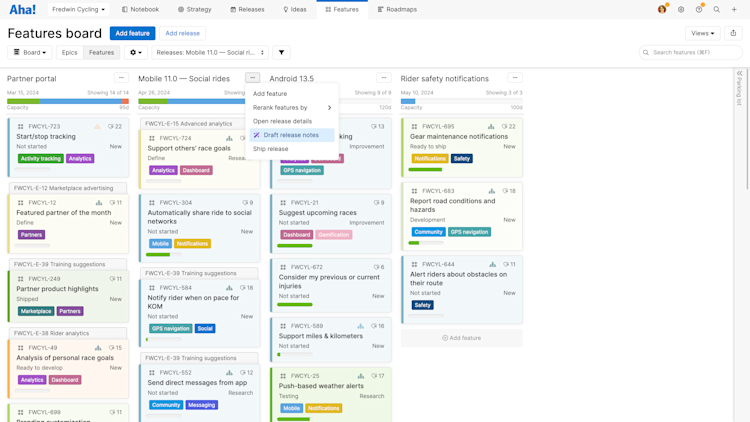The height and width of the screenshot is (422, 750).
Task: Choose Draft release notes menu item
Action: 292,135
